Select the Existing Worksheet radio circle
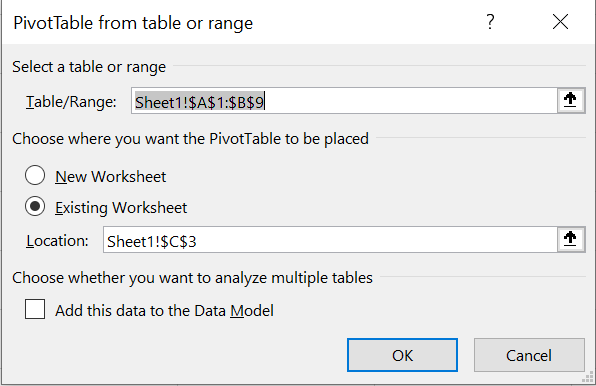Screen dimensions: 596x386 coord(35,206)
